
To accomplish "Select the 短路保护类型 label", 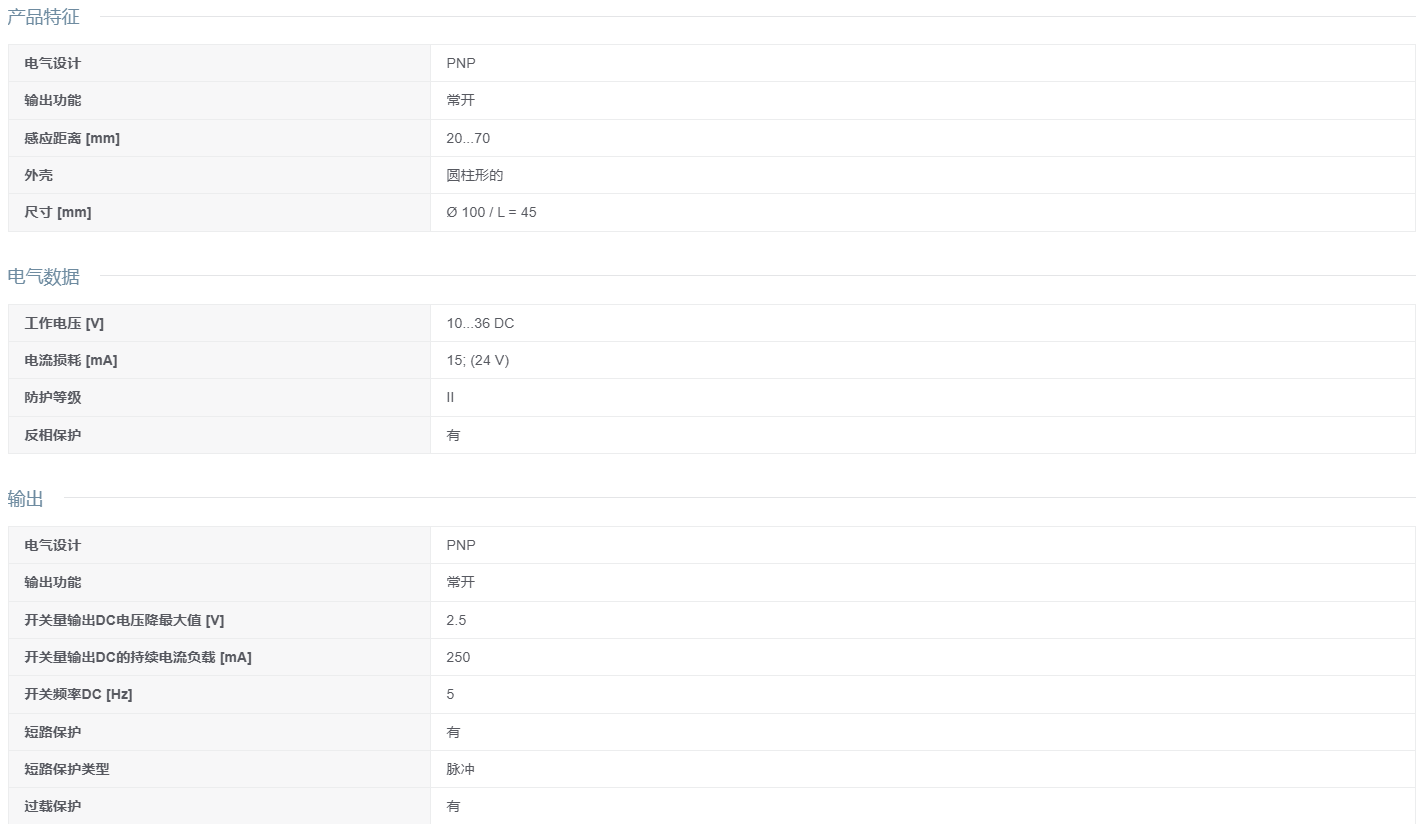I will [x=67, y=769].
